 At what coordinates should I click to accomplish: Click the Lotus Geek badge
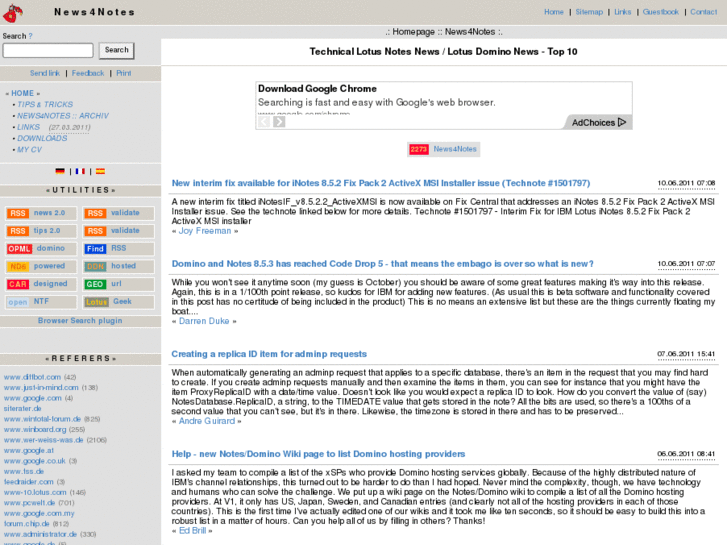[118, 301]
